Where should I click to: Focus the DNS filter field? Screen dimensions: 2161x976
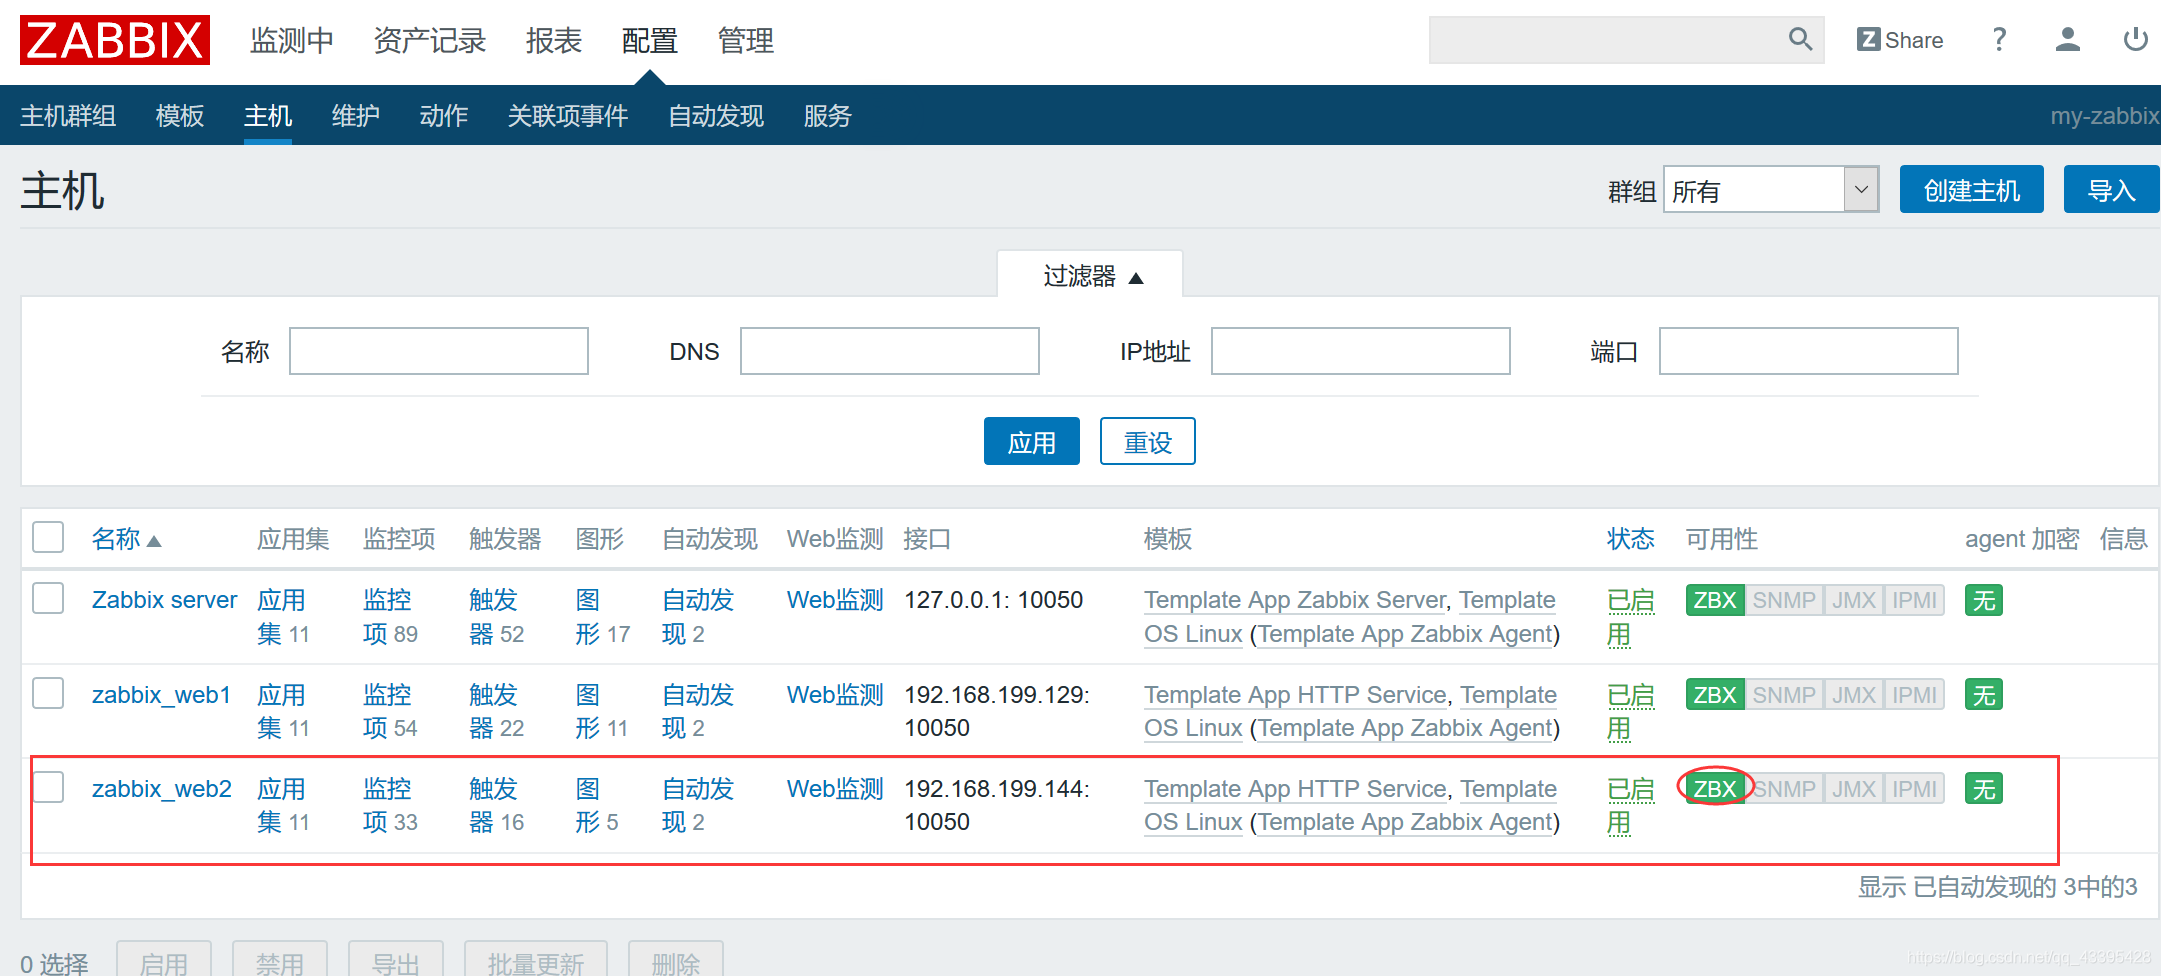(890, 351)
